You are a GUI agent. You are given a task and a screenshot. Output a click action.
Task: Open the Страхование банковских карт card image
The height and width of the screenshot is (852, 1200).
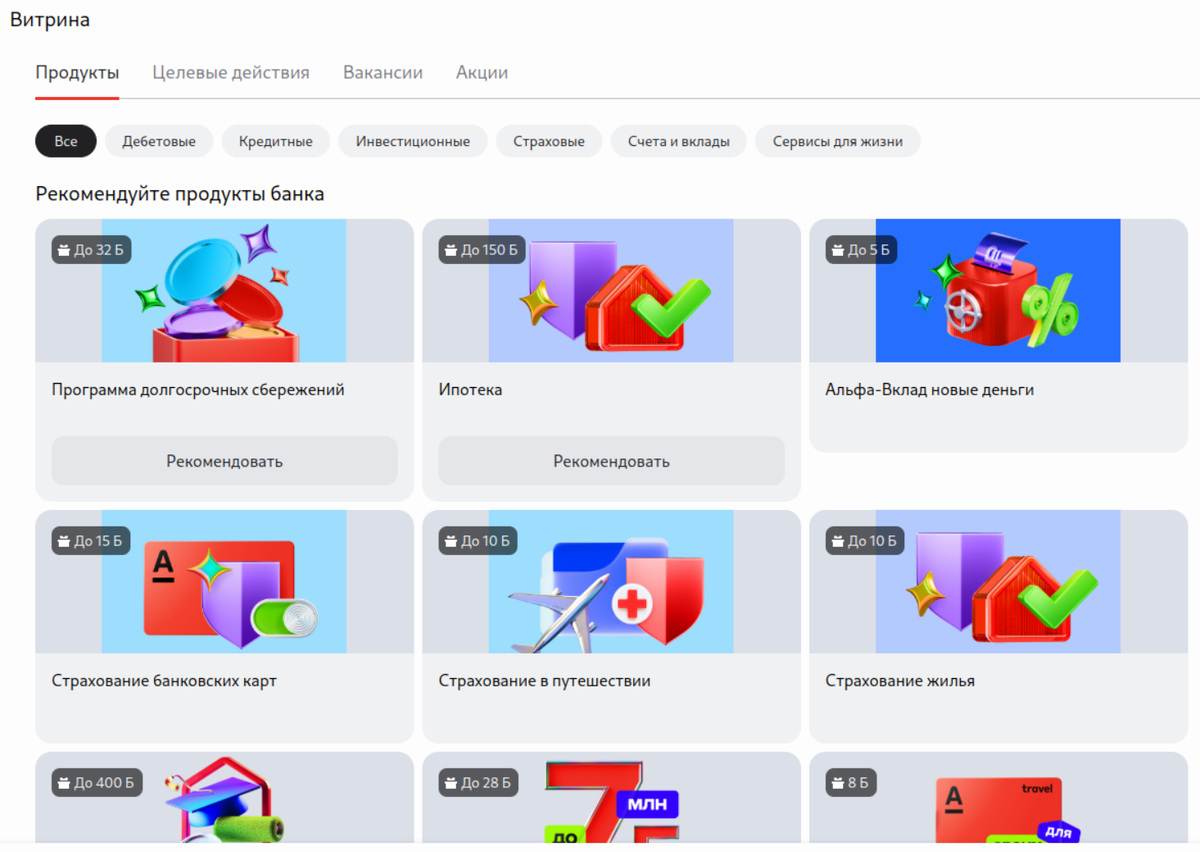point(224,581)
